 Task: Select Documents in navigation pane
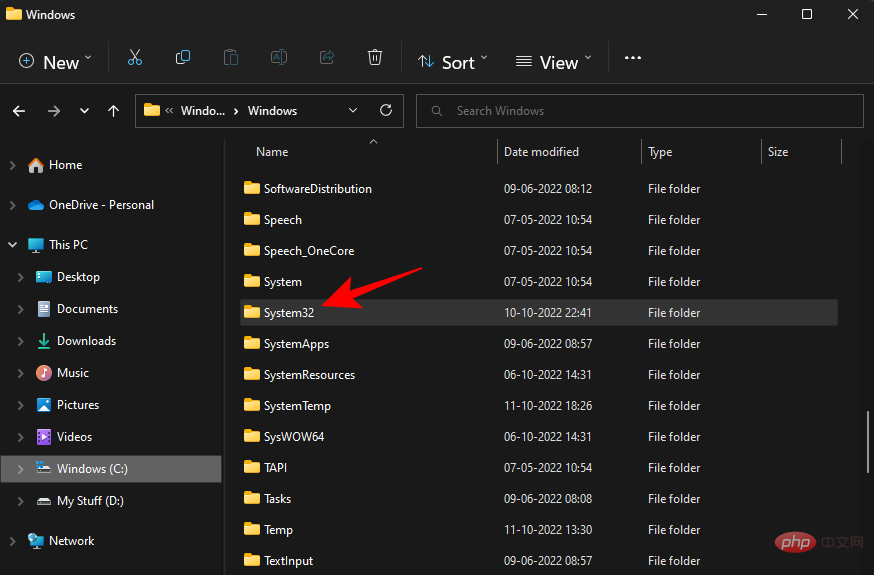pyautogui.click(x=88, y=309)
